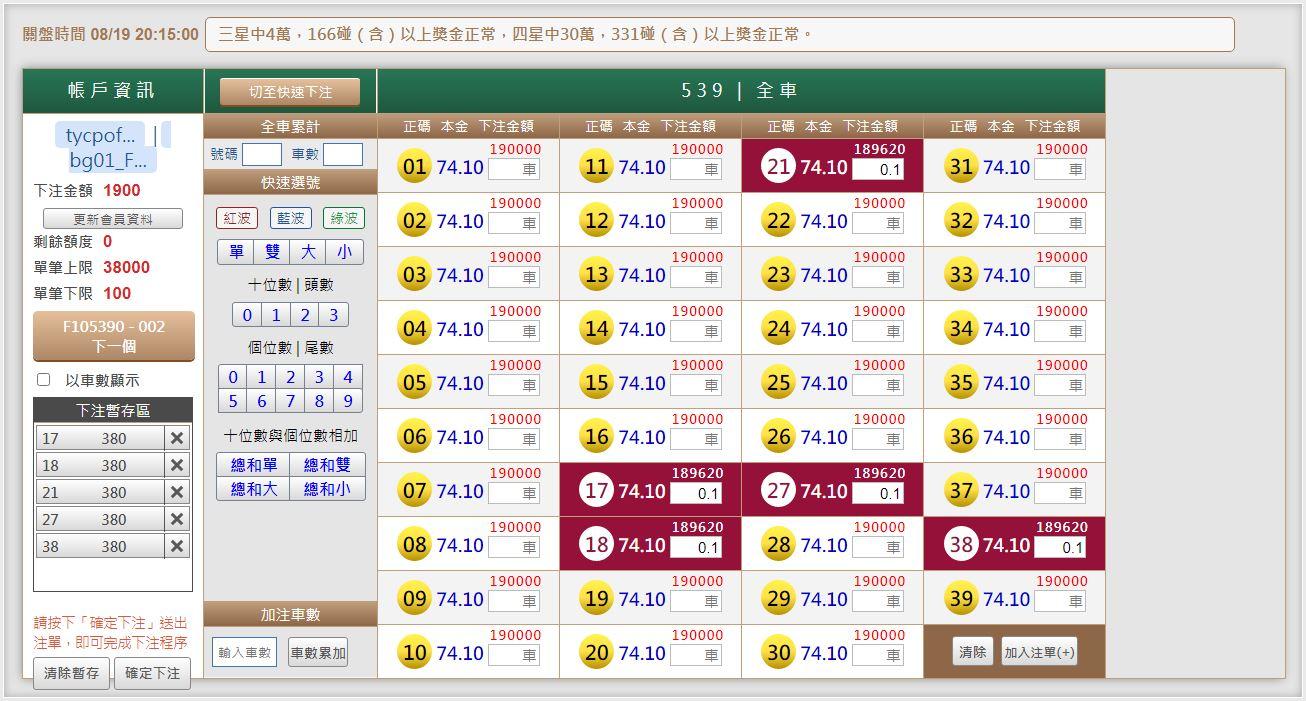Select yellow number ball 39
Viewport: 1306px width, 701px height.
click(960, 599)
